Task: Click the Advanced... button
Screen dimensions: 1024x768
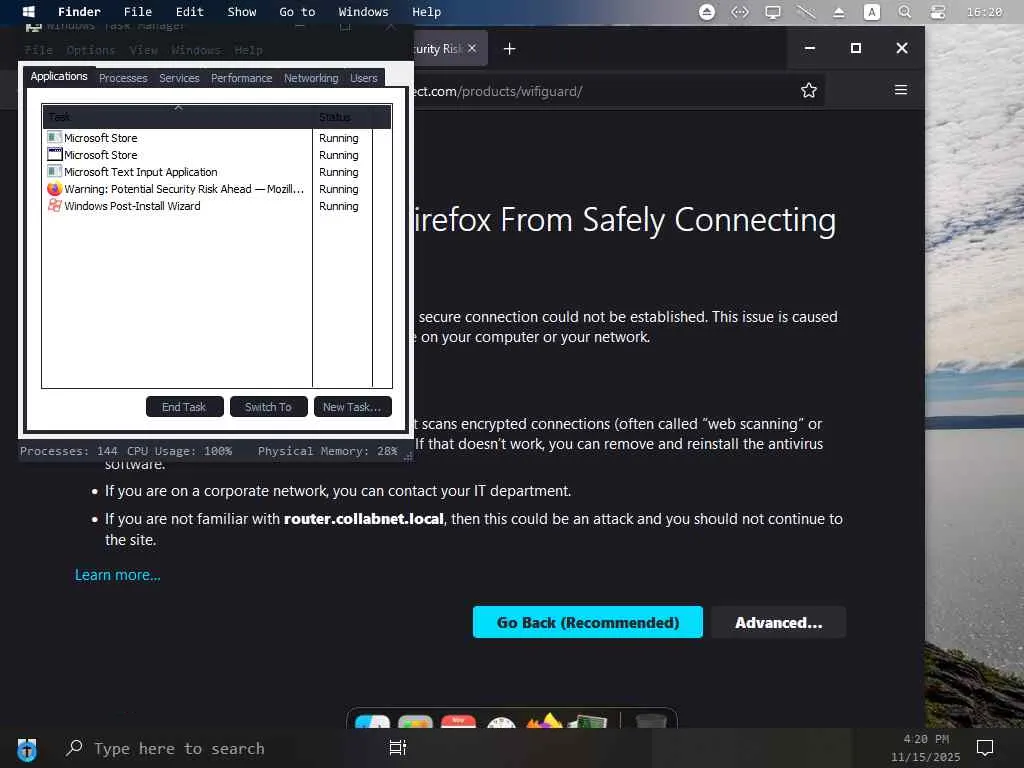Action: click(778, 622)
